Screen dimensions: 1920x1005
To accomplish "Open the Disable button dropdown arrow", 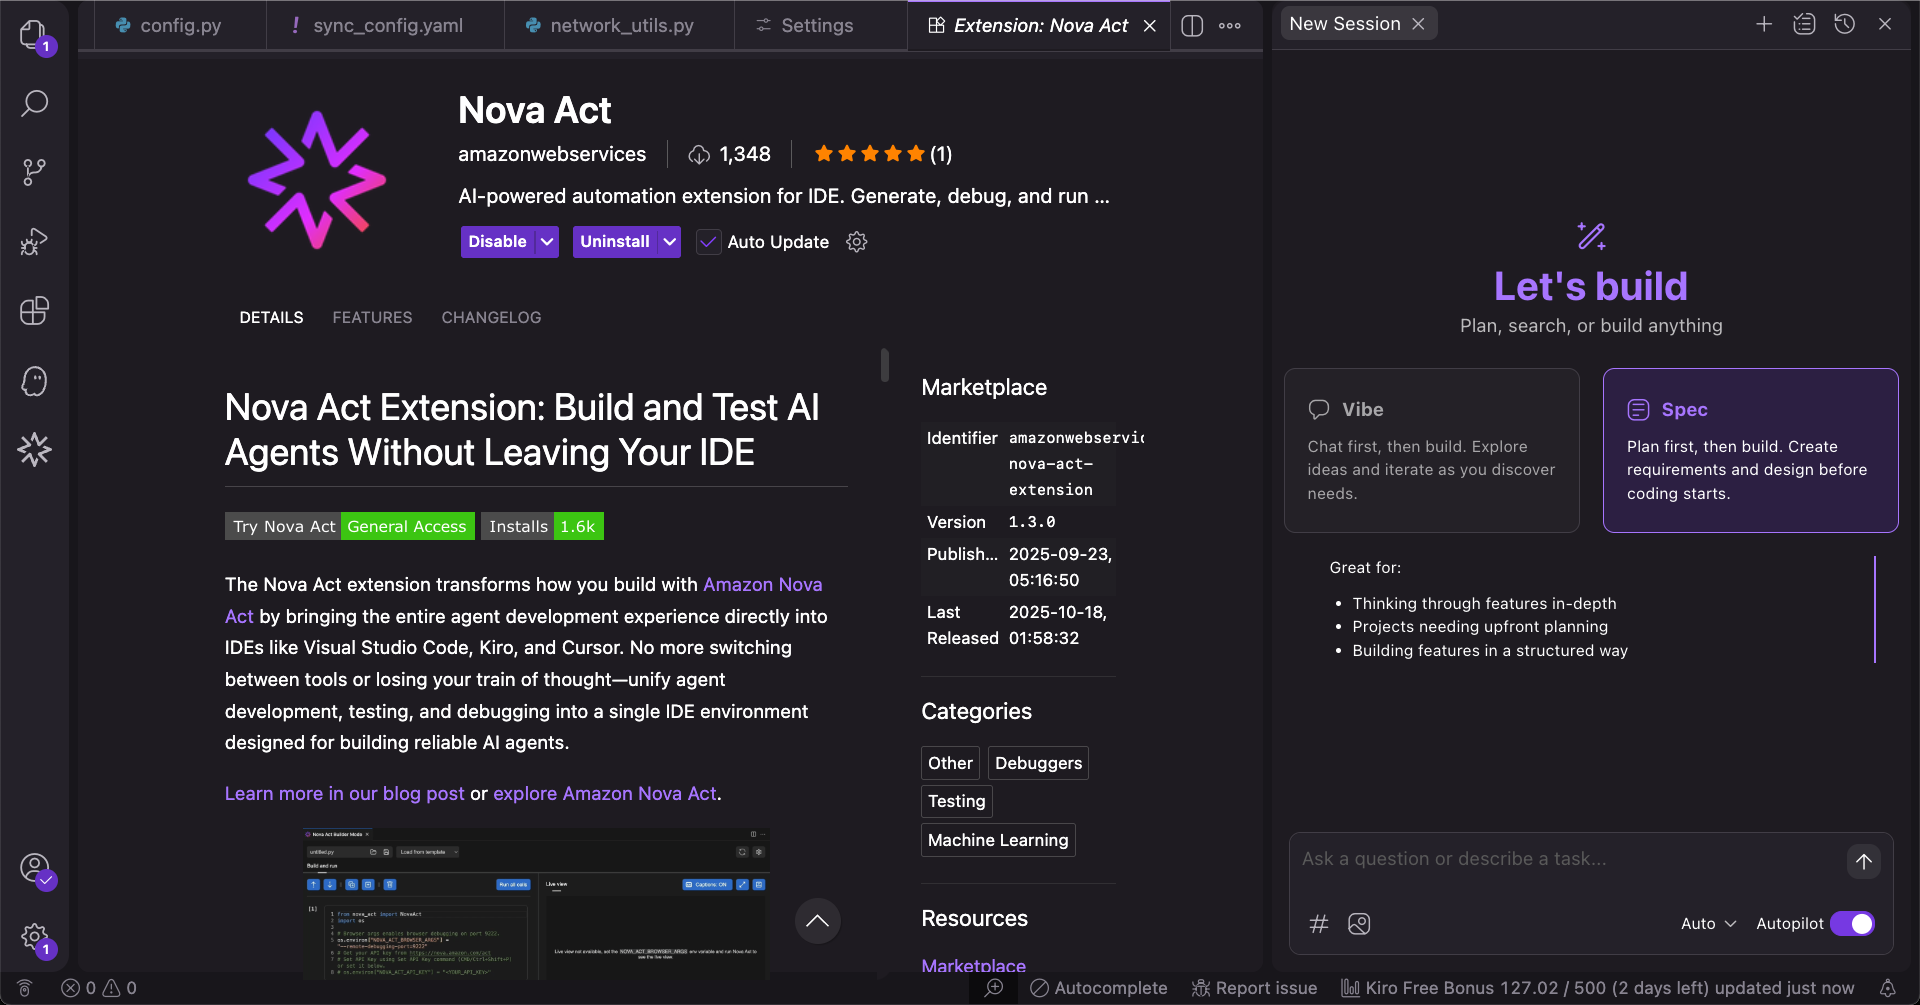I will click(546, 241).
